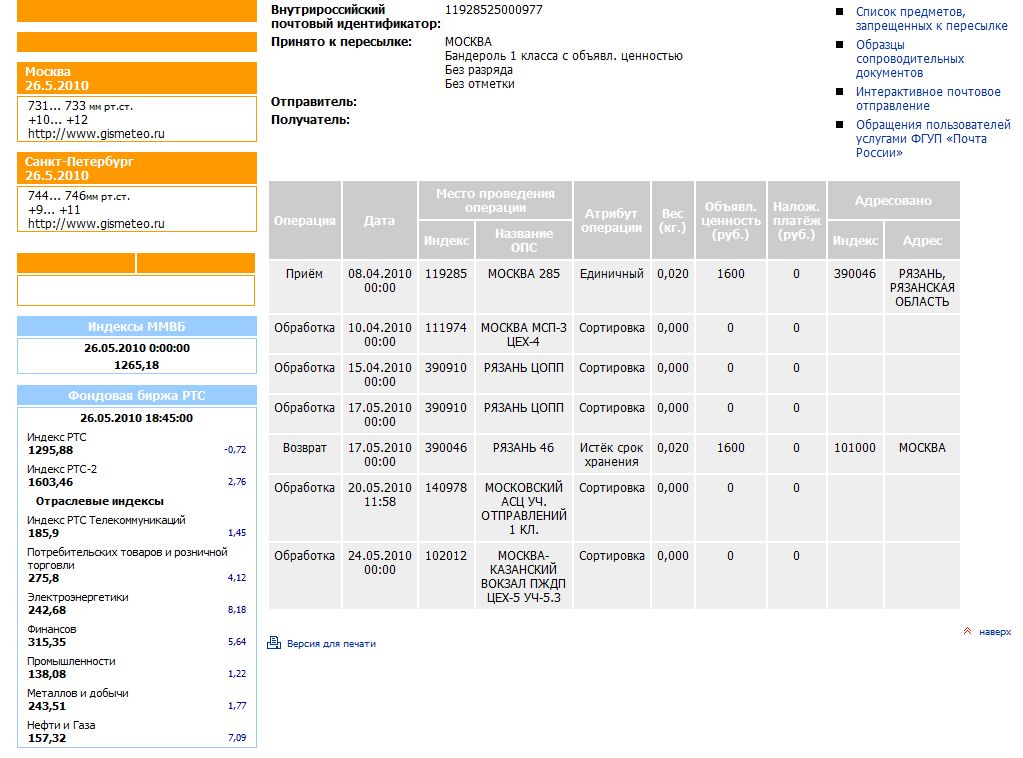The width and height of the screenshot is (1023, 758).
Task: Click the empty white box below the orange bars
Action: click(x=136, y=290)
